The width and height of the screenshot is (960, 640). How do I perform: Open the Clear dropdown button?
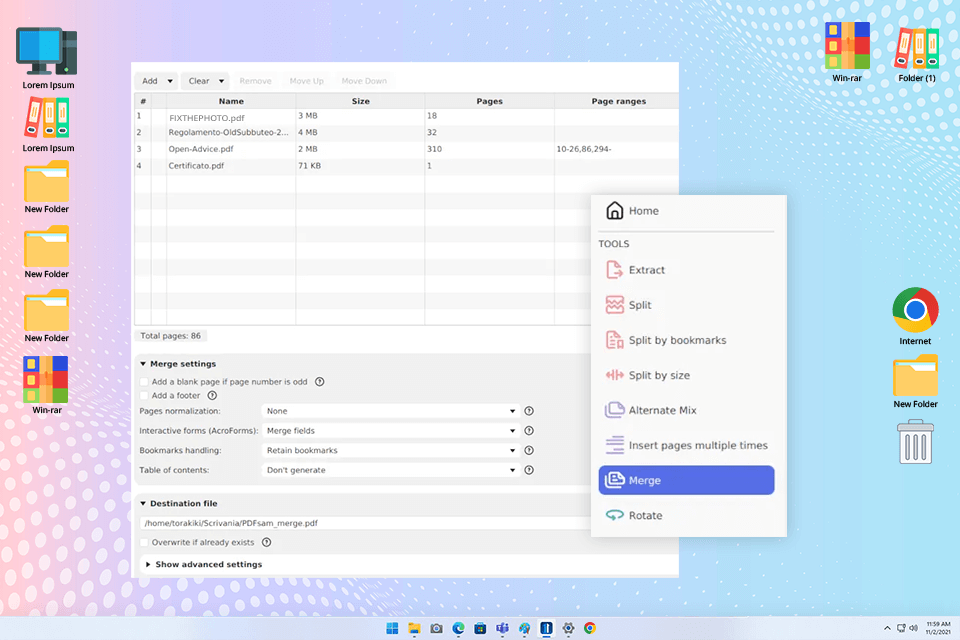click(x=206, y=81)
